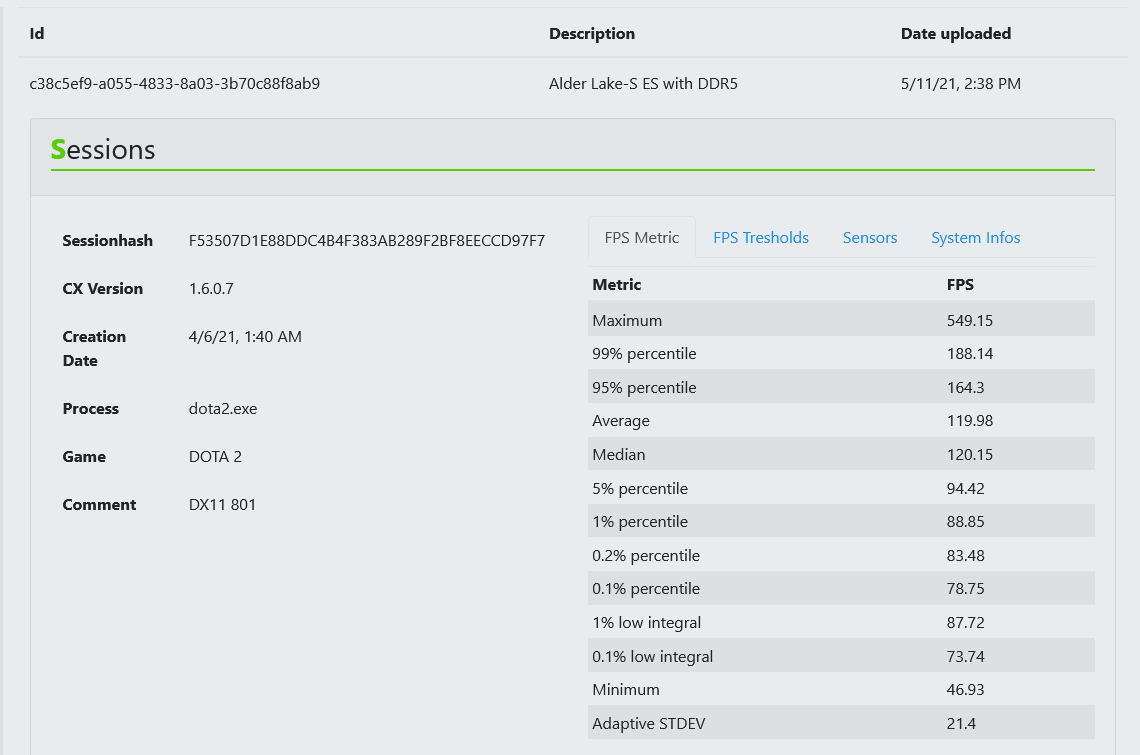Click the 0.1% percentile label
This screenshot has height=755, width=1140.
(646, 588)
